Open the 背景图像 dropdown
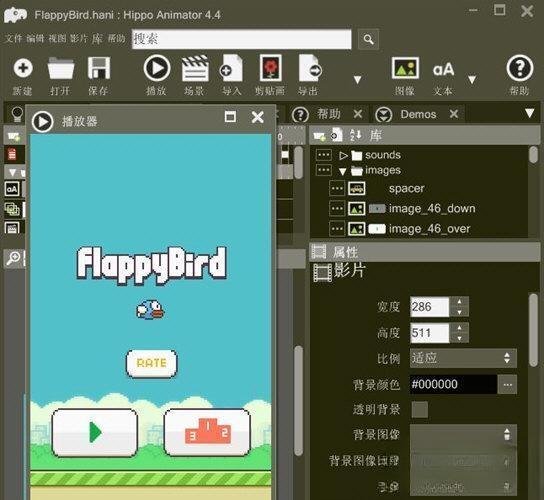Viewport: 544px width, 500px height. point(463,435)
